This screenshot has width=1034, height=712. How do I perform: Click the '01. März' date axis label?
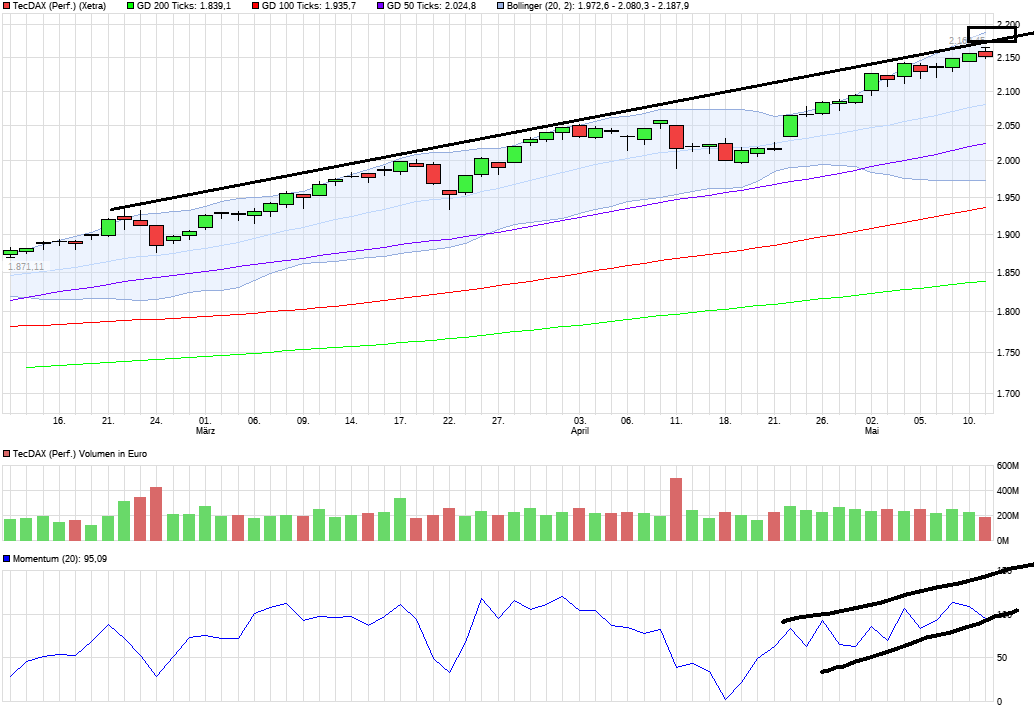(x=205, y=426)
